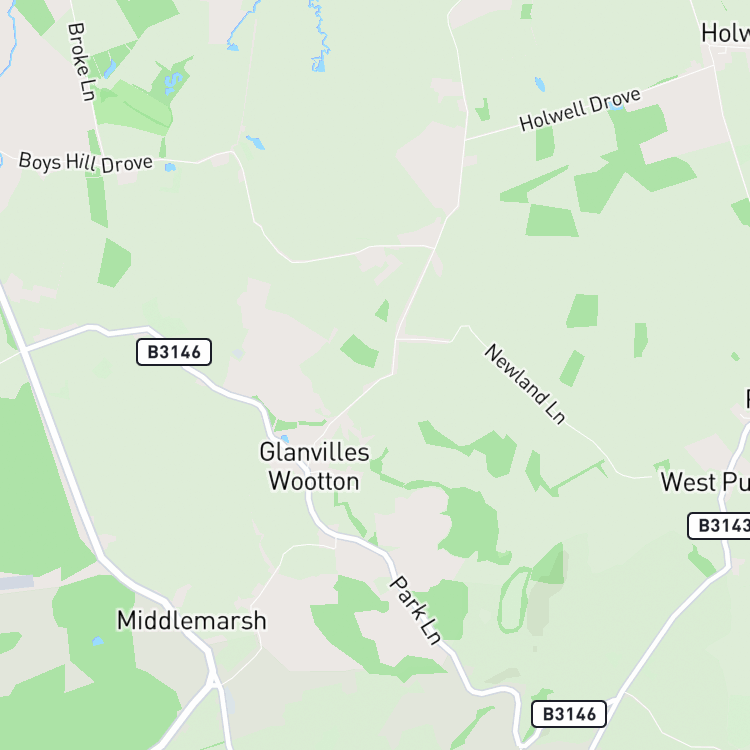This screenshot has height=750, width=750.
Task: Click the B3143 road shield
Action: [719, 526]
